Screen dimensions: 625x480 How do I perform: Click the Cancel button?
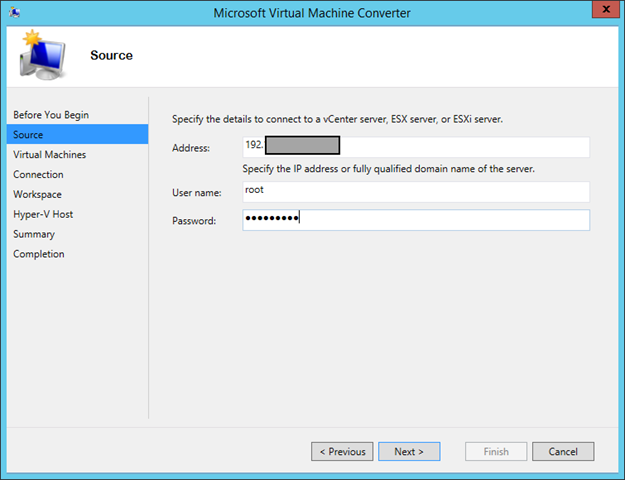[x=563, y=451]
